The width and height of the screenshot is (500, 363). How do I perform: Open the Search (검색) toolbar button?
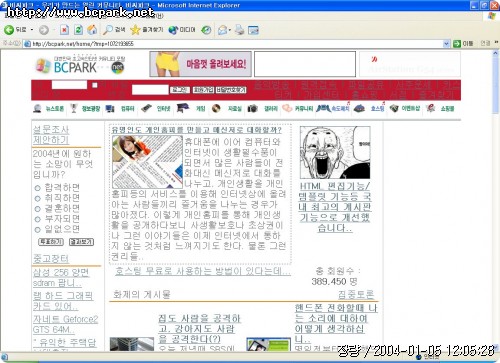coord(114,30)
